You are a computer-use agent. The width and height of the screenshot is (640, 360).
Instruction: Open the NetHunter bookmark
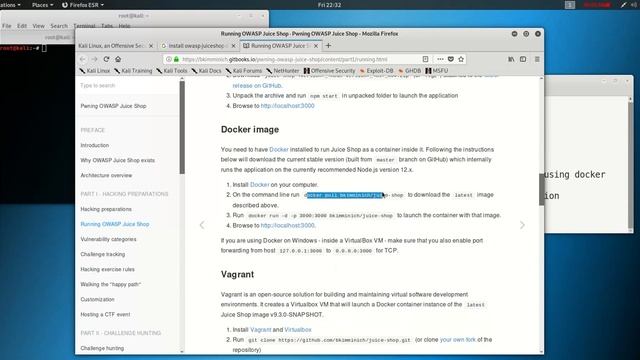[x=282, y=71]
